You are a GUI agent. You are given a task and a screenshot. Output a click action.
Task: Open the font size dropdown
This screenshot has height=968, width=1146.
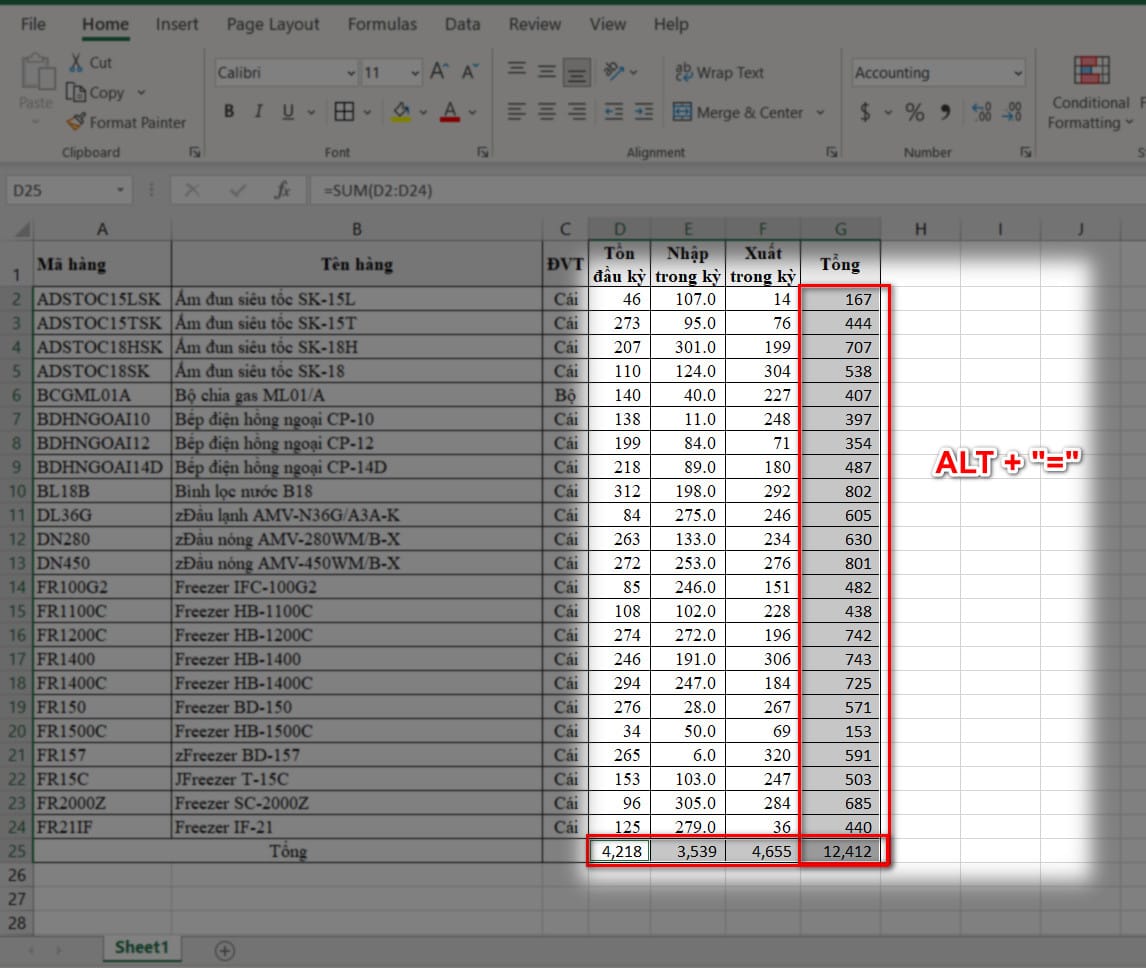(415, 72)
